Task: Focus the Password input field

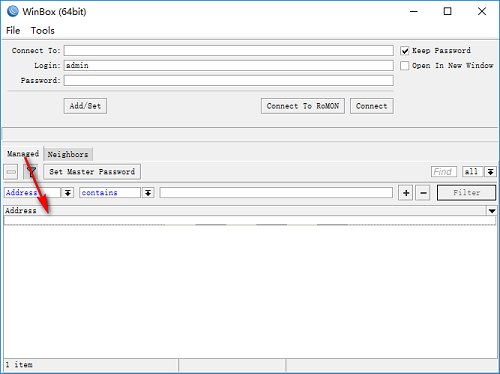Action: [229, 80]
